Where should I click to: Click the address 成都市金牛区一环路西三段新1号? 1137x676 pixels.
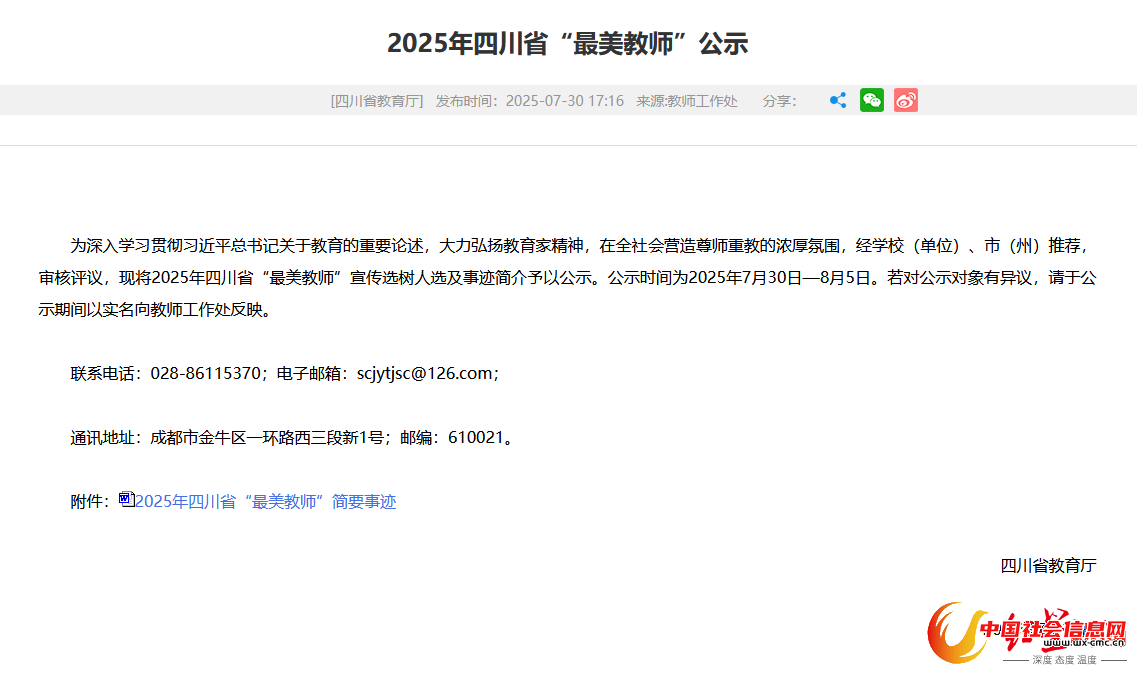click(x=267, y=438)
